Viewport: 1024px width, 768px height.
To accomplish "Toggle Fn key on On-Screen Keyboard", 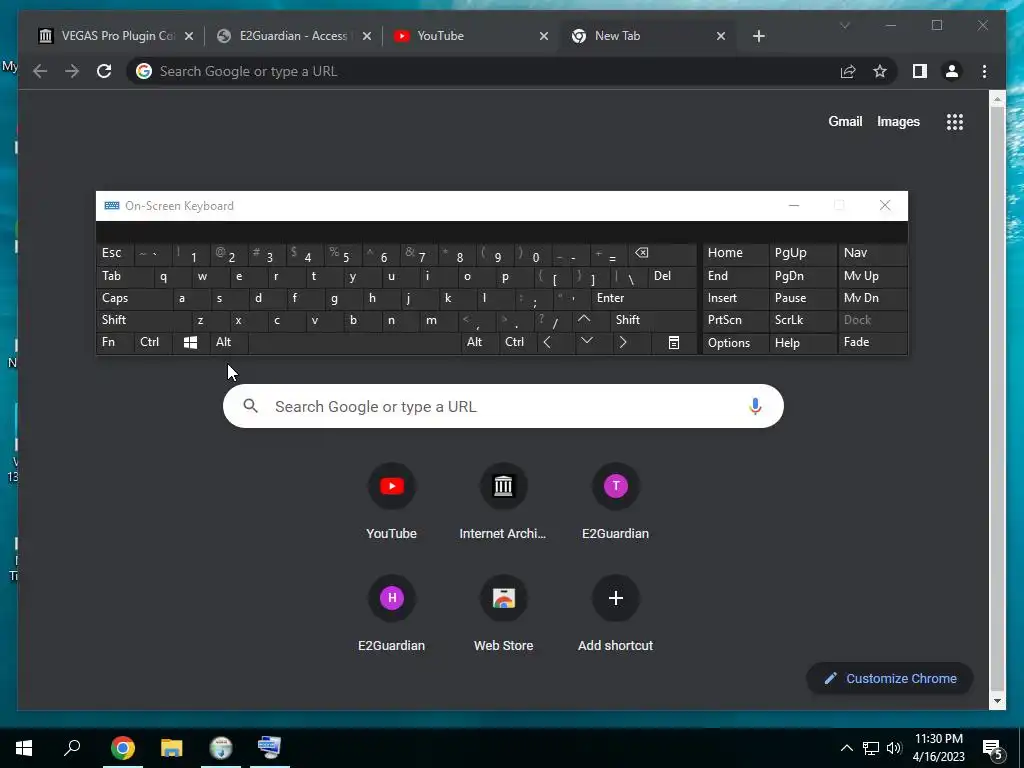I will click(x=115, y=342).
